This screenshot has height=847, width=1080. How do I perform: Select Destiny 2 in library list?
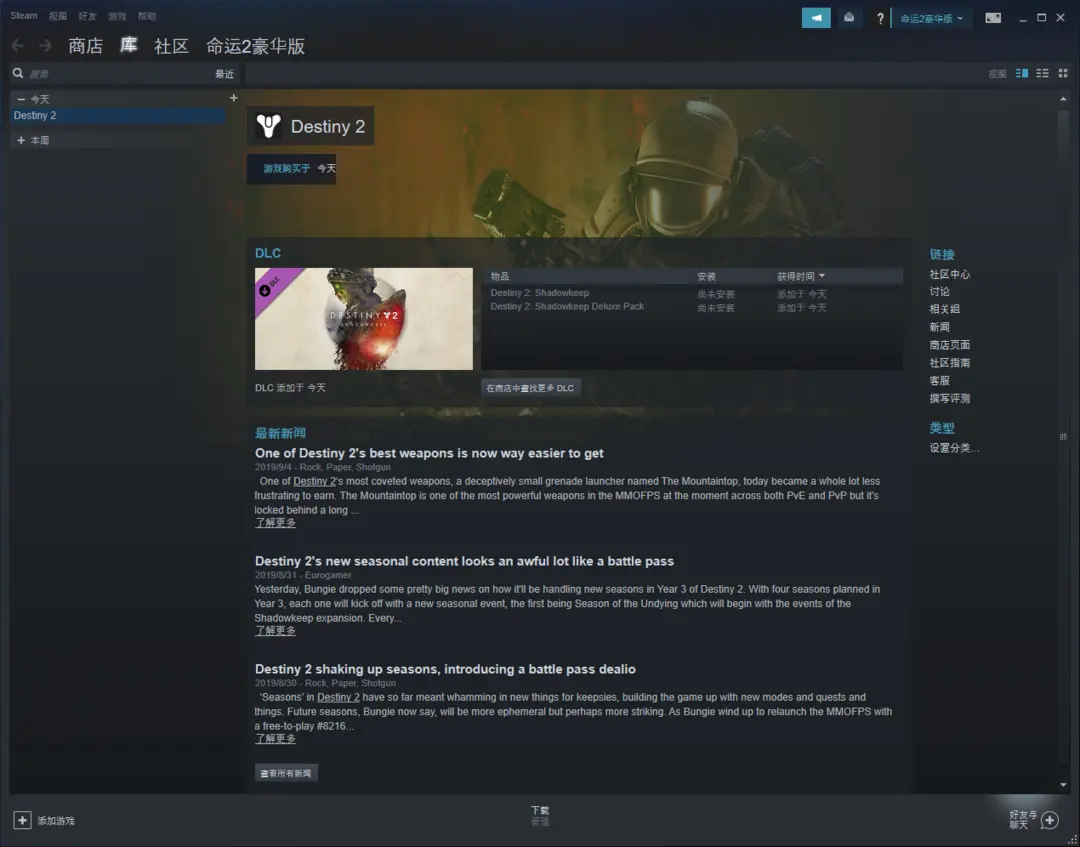coord(118,116)
